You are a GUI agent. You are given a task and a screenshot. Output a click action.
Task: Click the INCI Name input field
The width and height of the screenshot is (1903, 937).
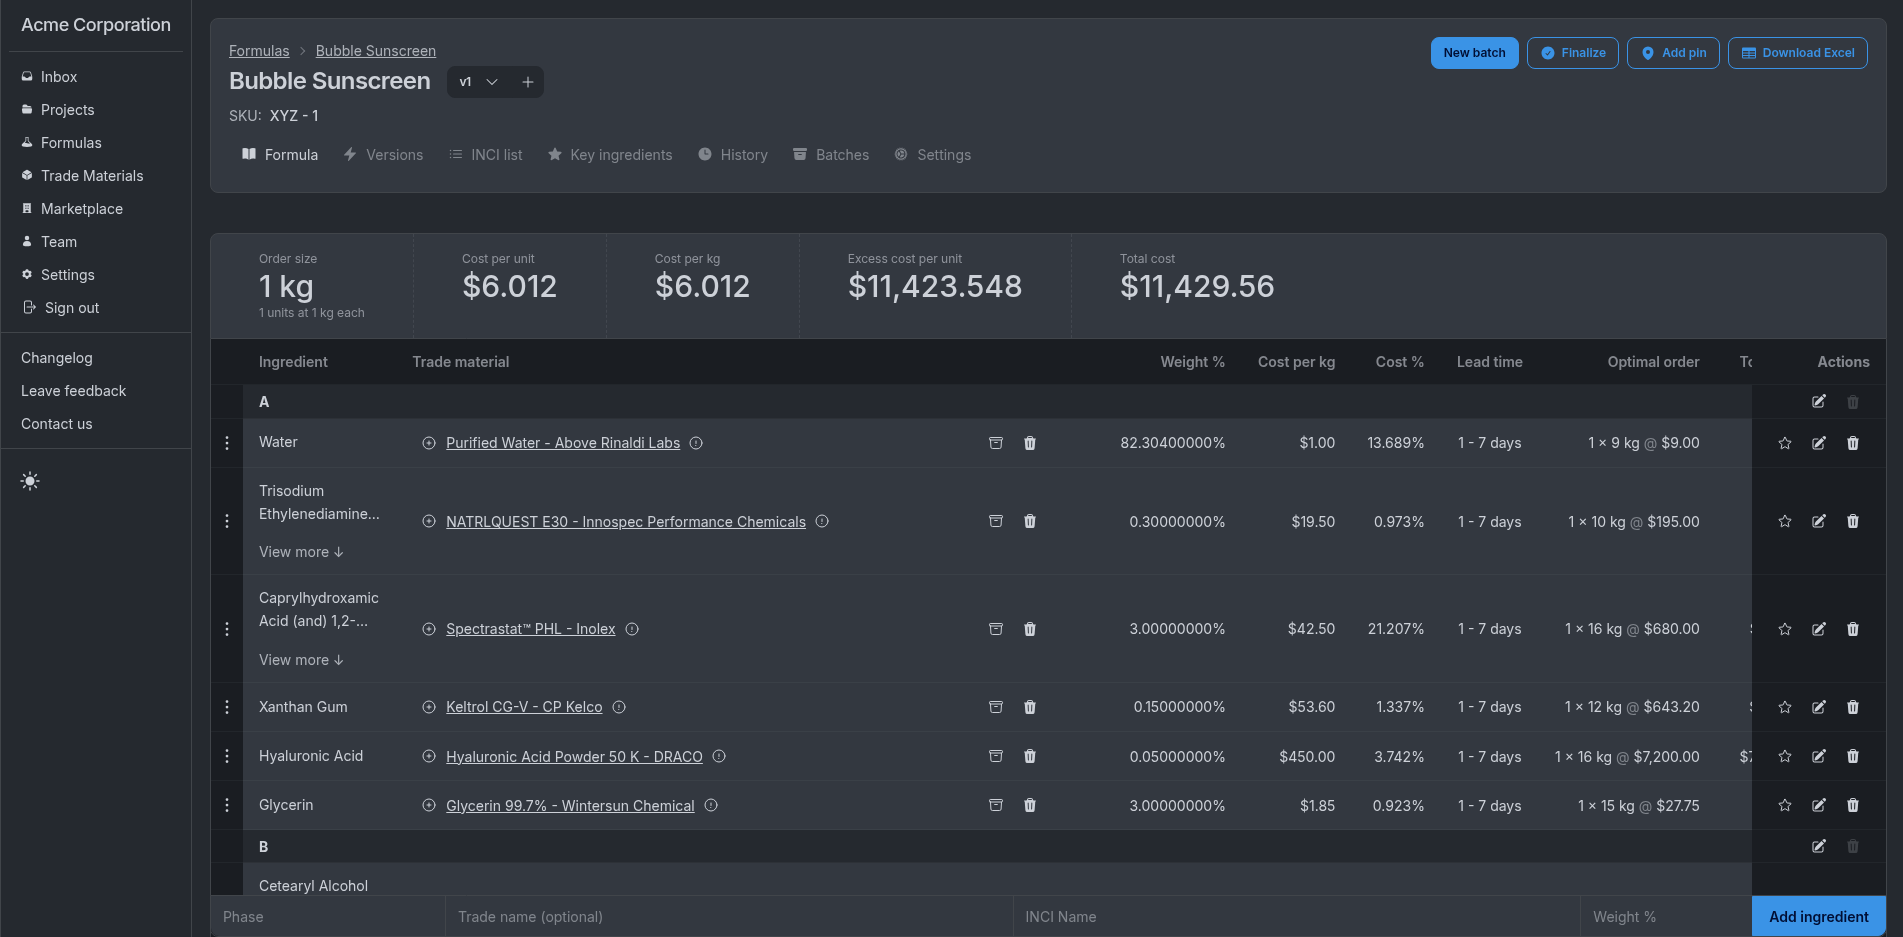1296,917
